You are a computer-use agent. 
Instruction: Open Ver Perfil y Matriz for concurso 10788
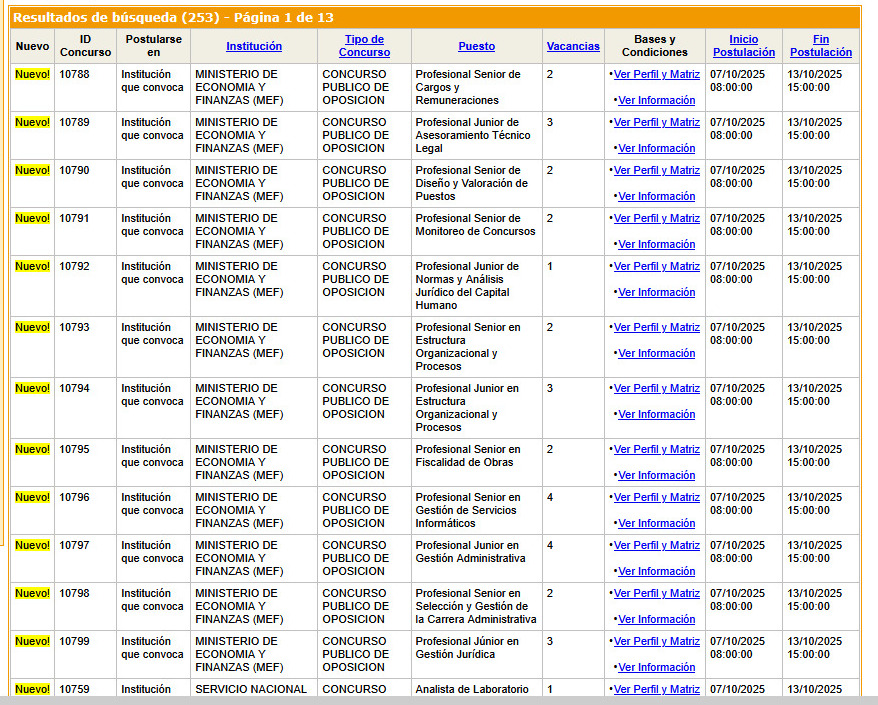tap(656, 74)
